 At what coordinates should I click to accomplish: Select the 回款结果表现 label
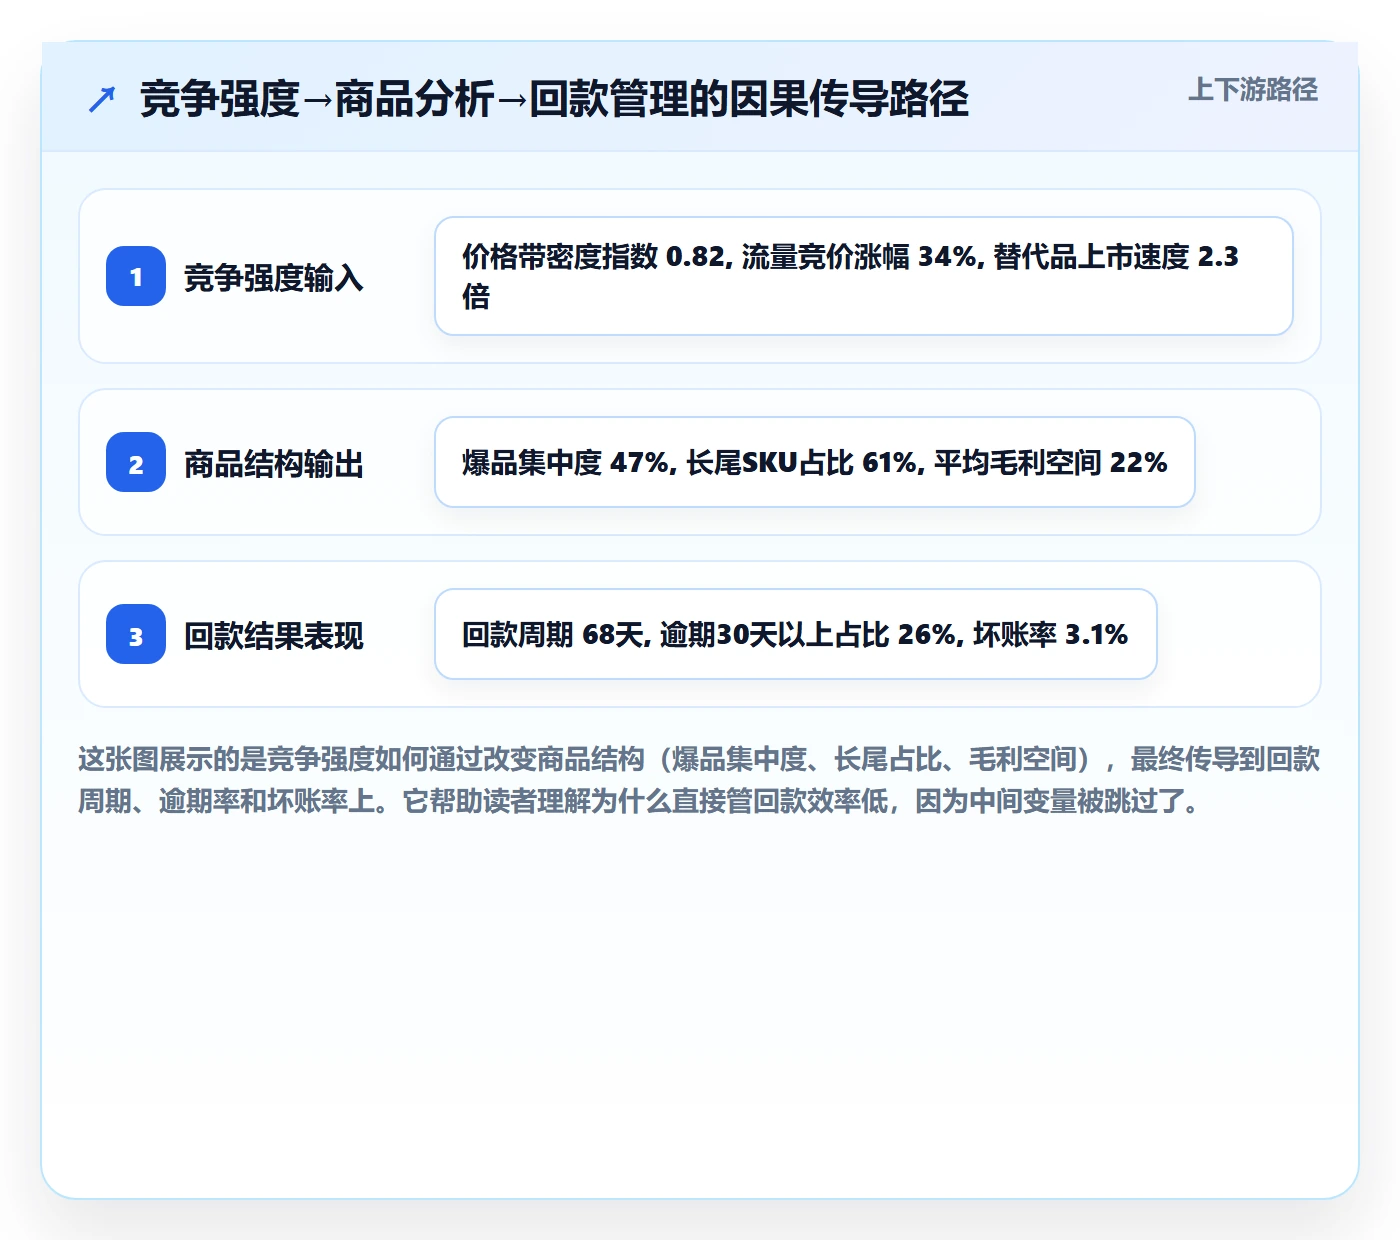click(273, 635)
